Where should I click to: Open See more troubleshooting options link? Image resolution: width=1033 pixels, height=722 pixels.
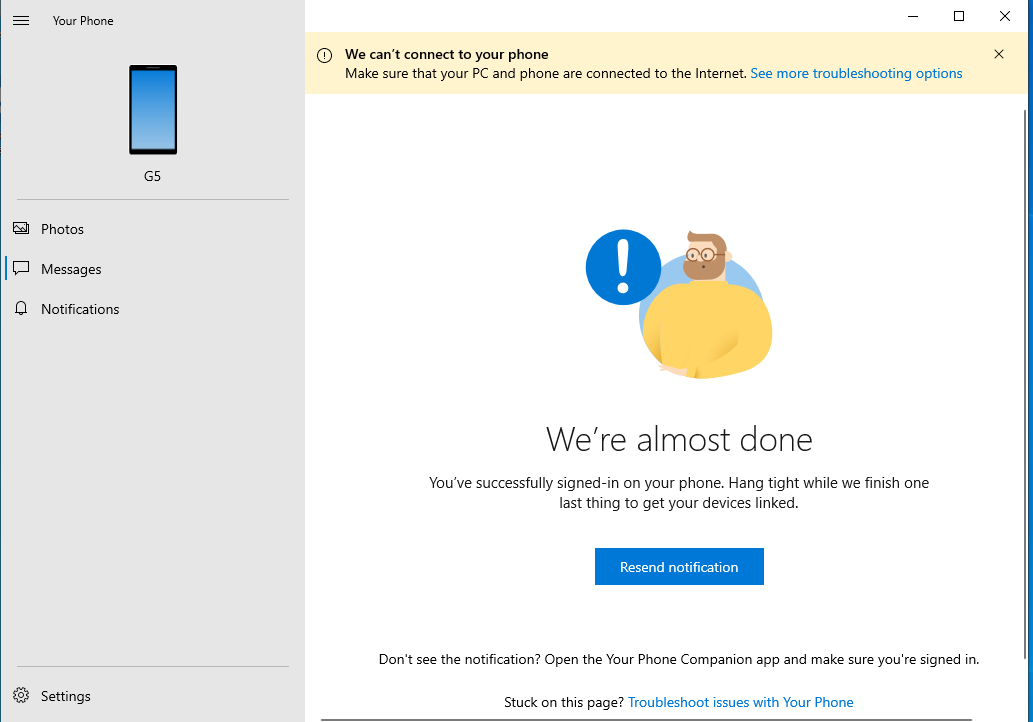pyautogui.click(x=856, y=74)
